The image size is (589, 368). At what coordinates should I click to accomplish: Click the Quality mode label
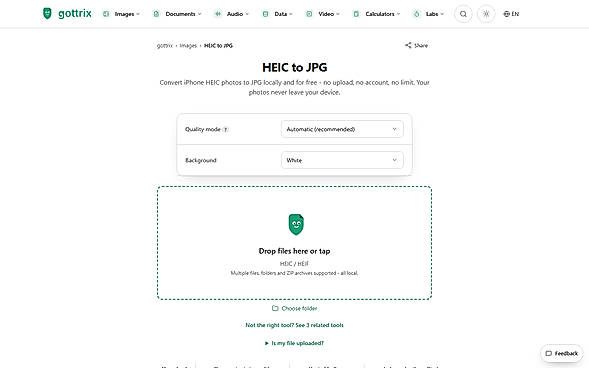tap(202, 129)
